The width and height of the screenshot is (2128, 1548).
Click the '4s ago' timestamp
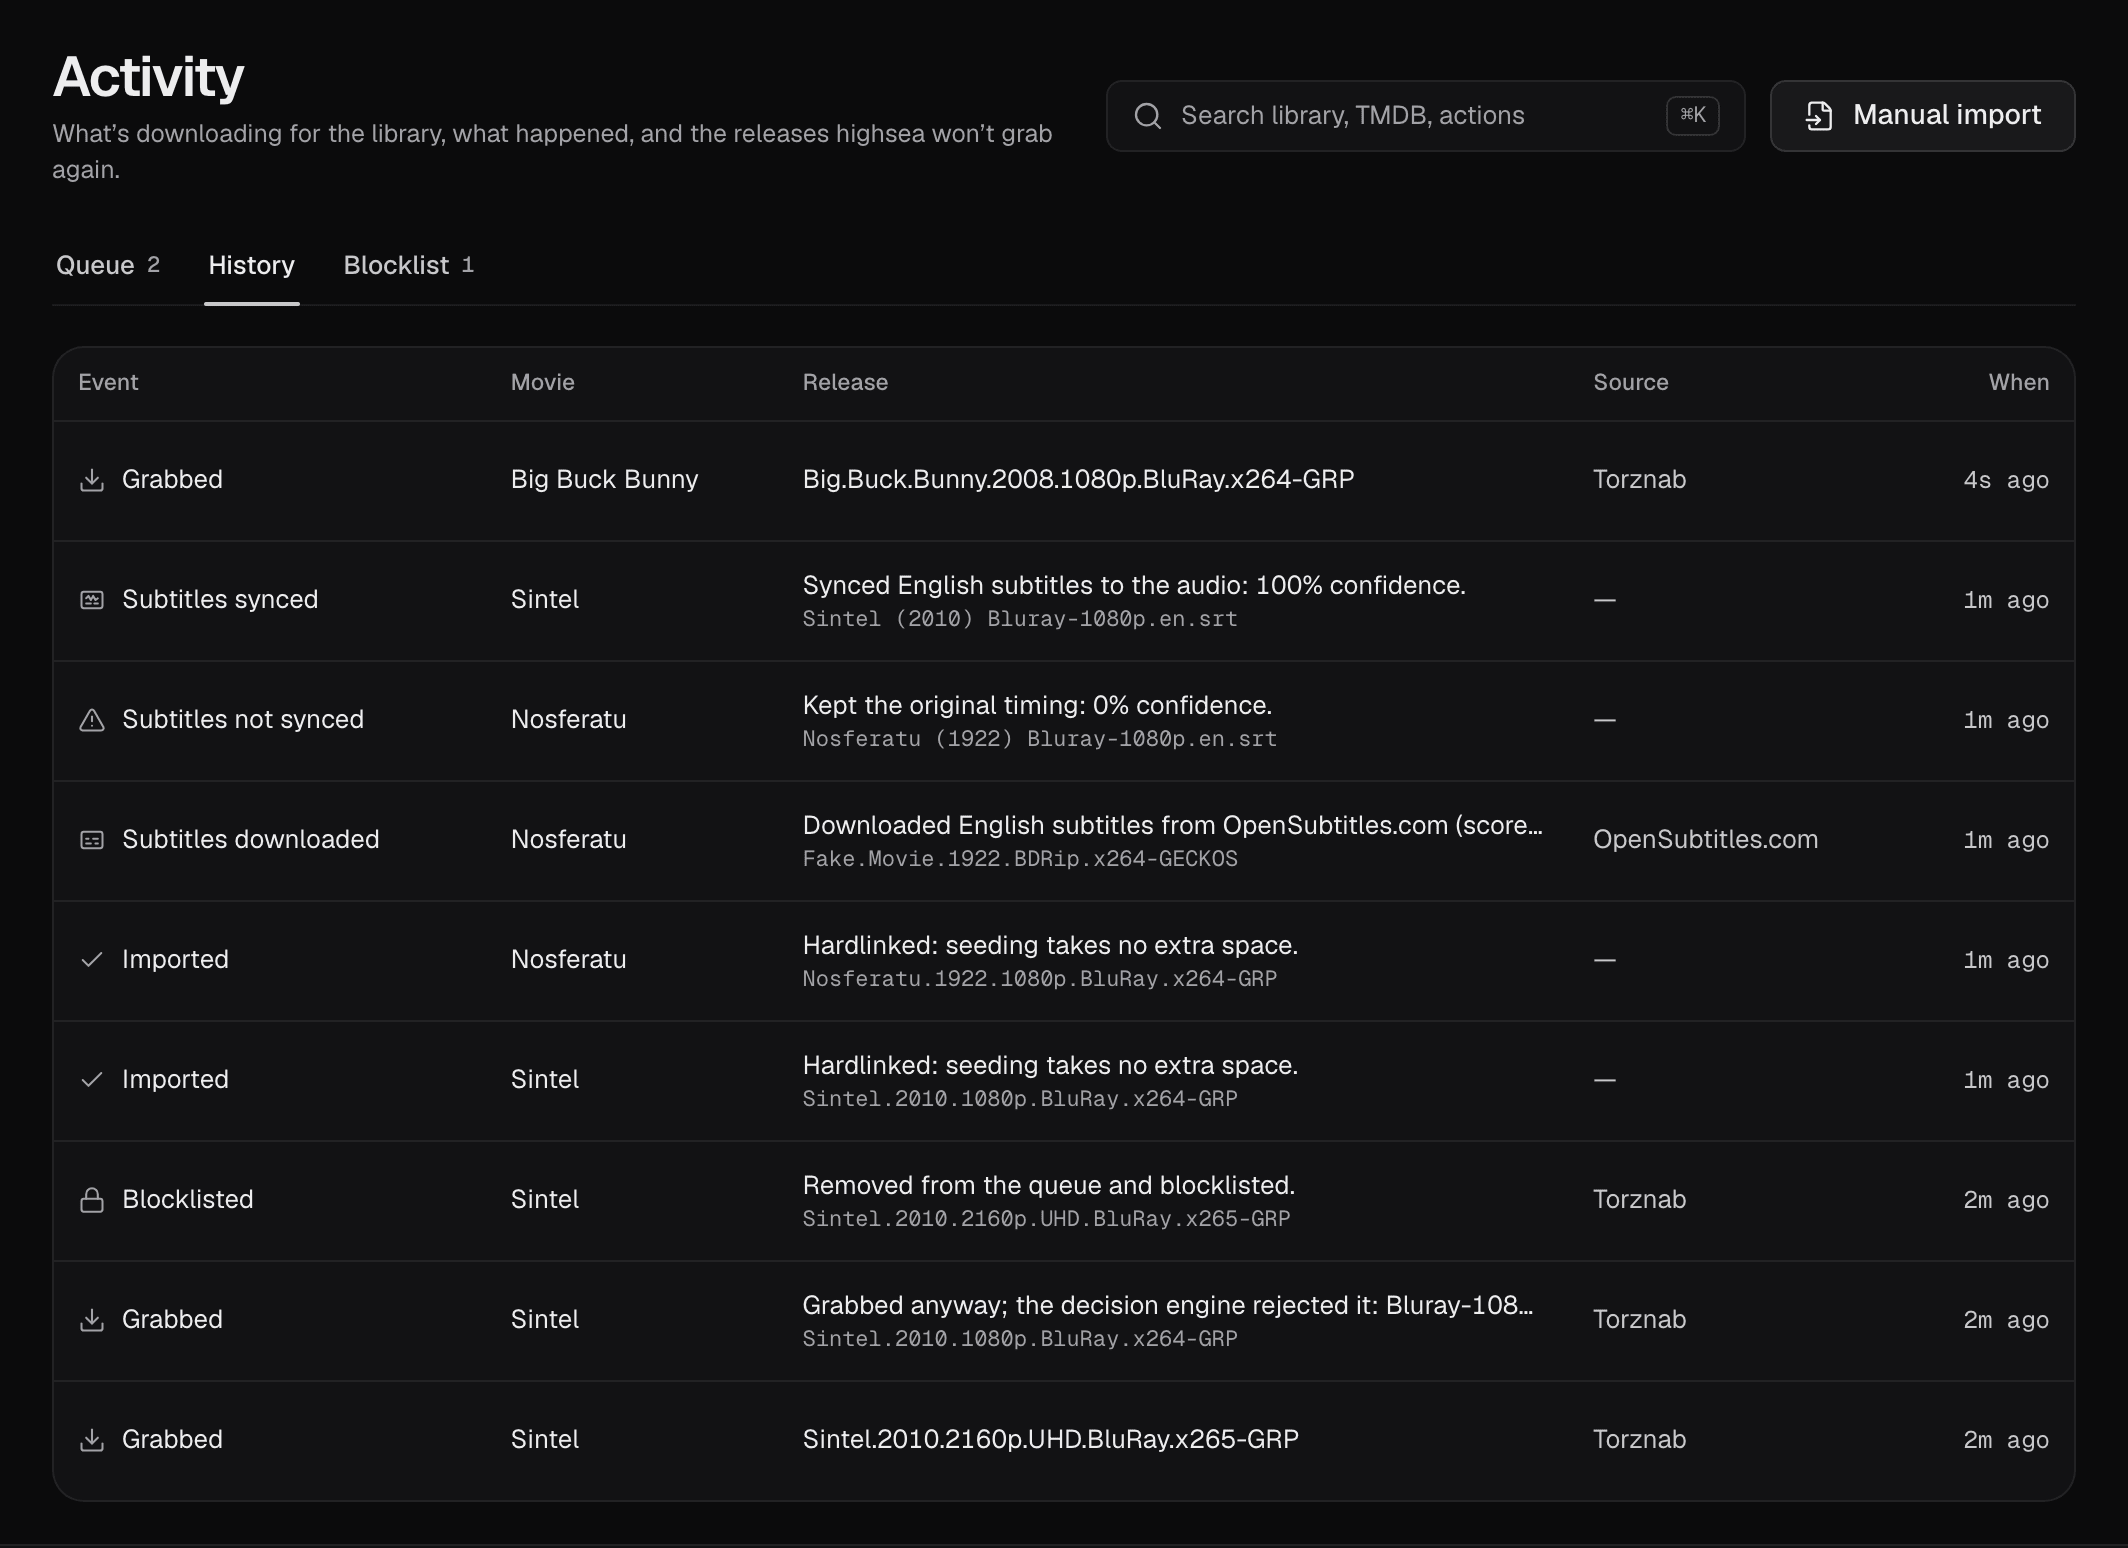(2006, 480)
